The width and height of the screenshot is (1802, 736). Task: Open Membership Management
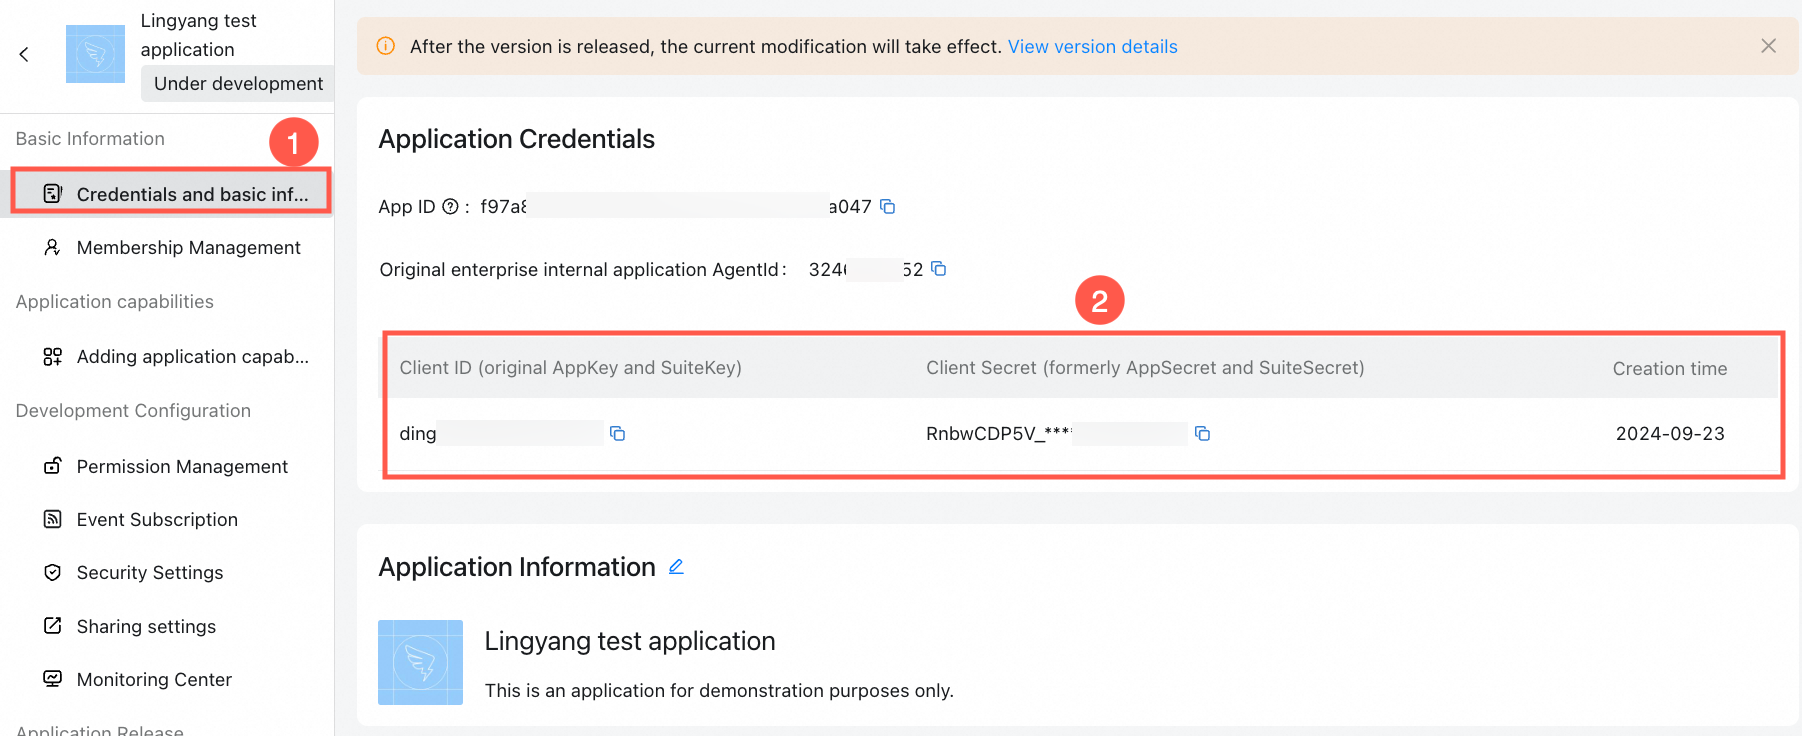pos(170,247)
